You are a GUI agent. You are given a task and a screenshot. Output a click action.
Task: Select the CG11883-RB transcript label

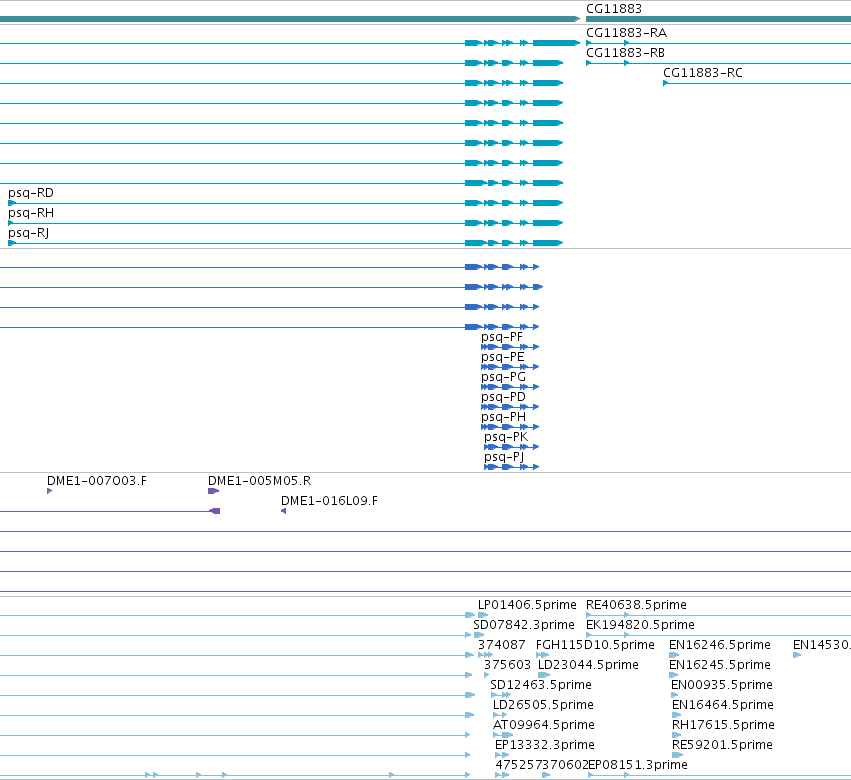pos(625,53)
